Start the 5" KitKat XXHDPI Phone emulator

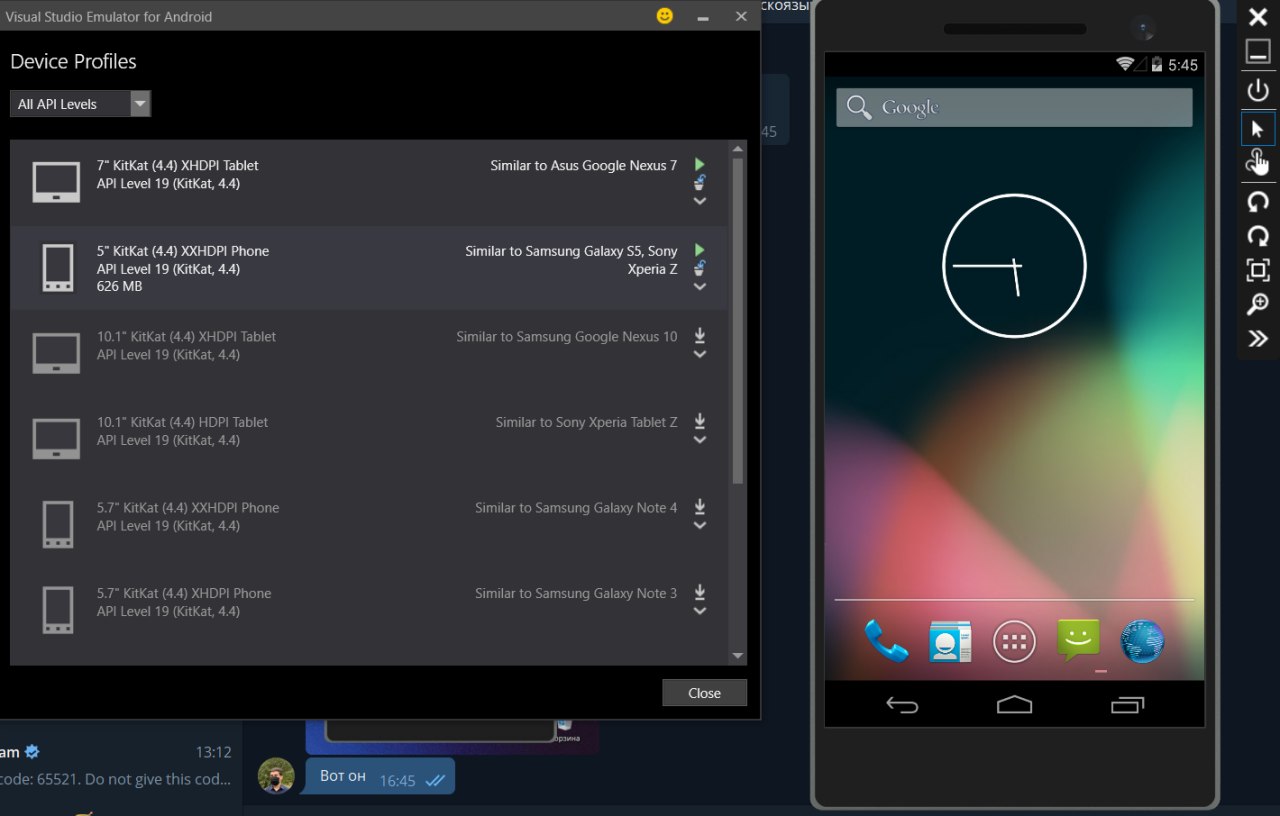click(x=700, y=249)
